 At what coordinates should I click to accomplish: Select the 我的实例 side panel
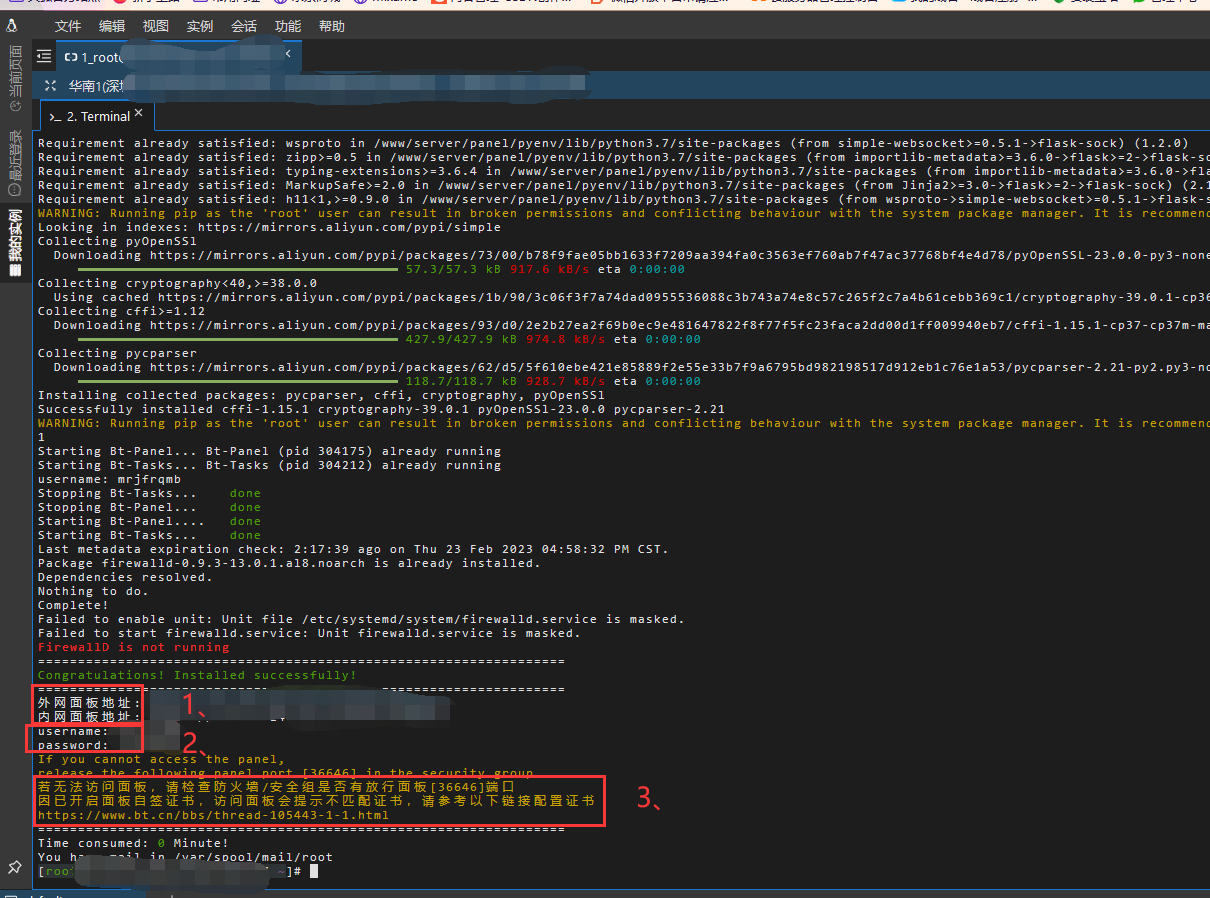coord(14,243)
